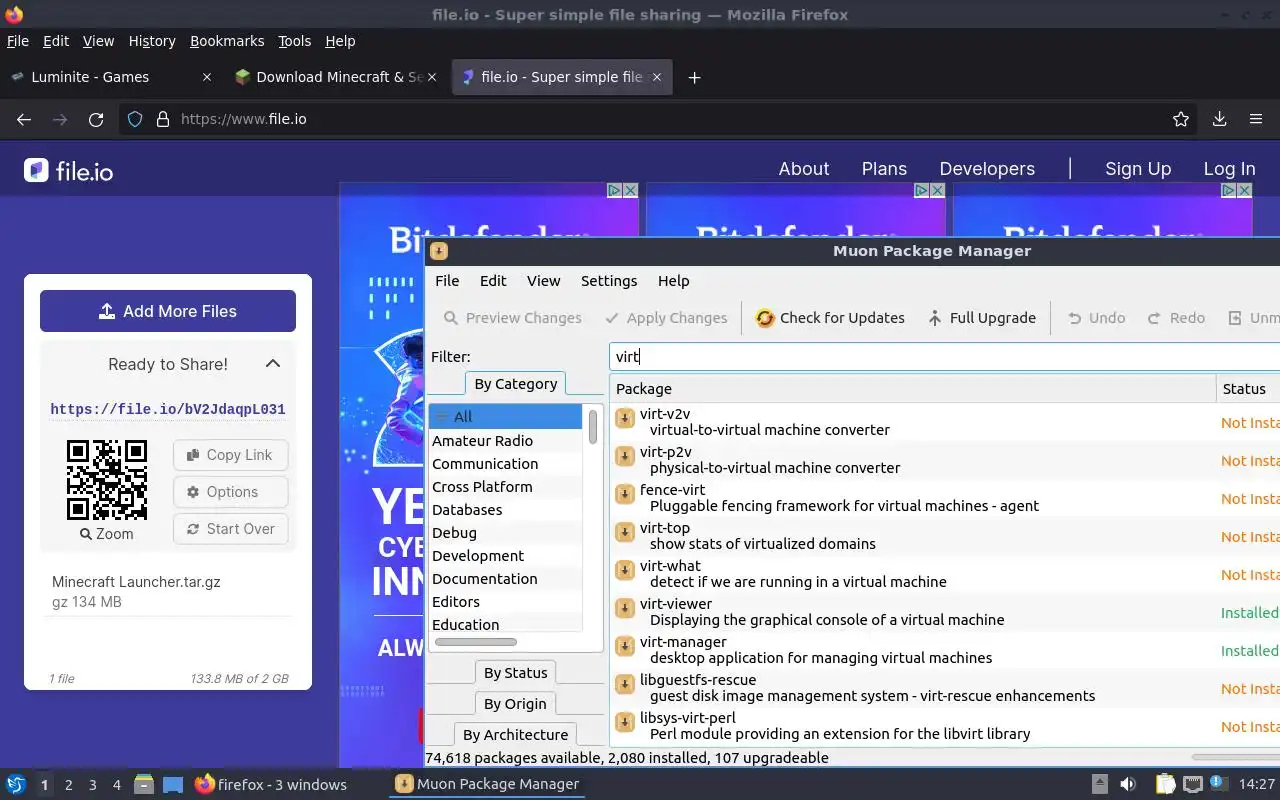The image size is (1280, 800).
Task: Click the clipboard icon in system tray
Action: click(1165, 784)
